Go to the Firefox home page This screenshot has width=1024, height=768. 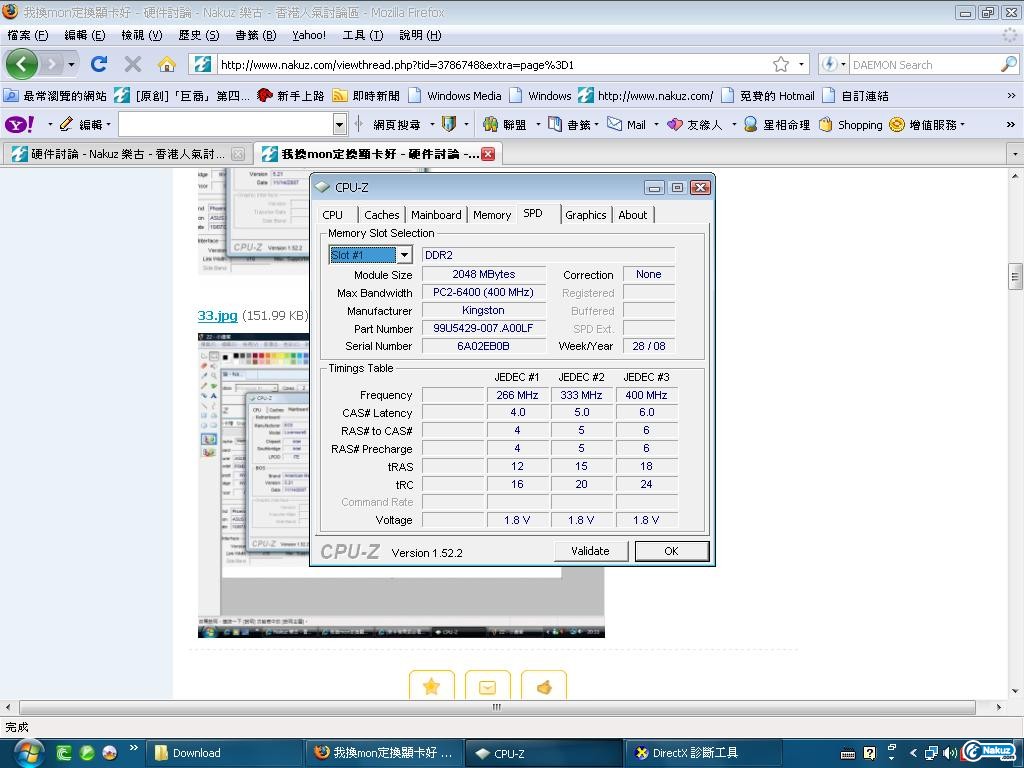pos(166,64)
